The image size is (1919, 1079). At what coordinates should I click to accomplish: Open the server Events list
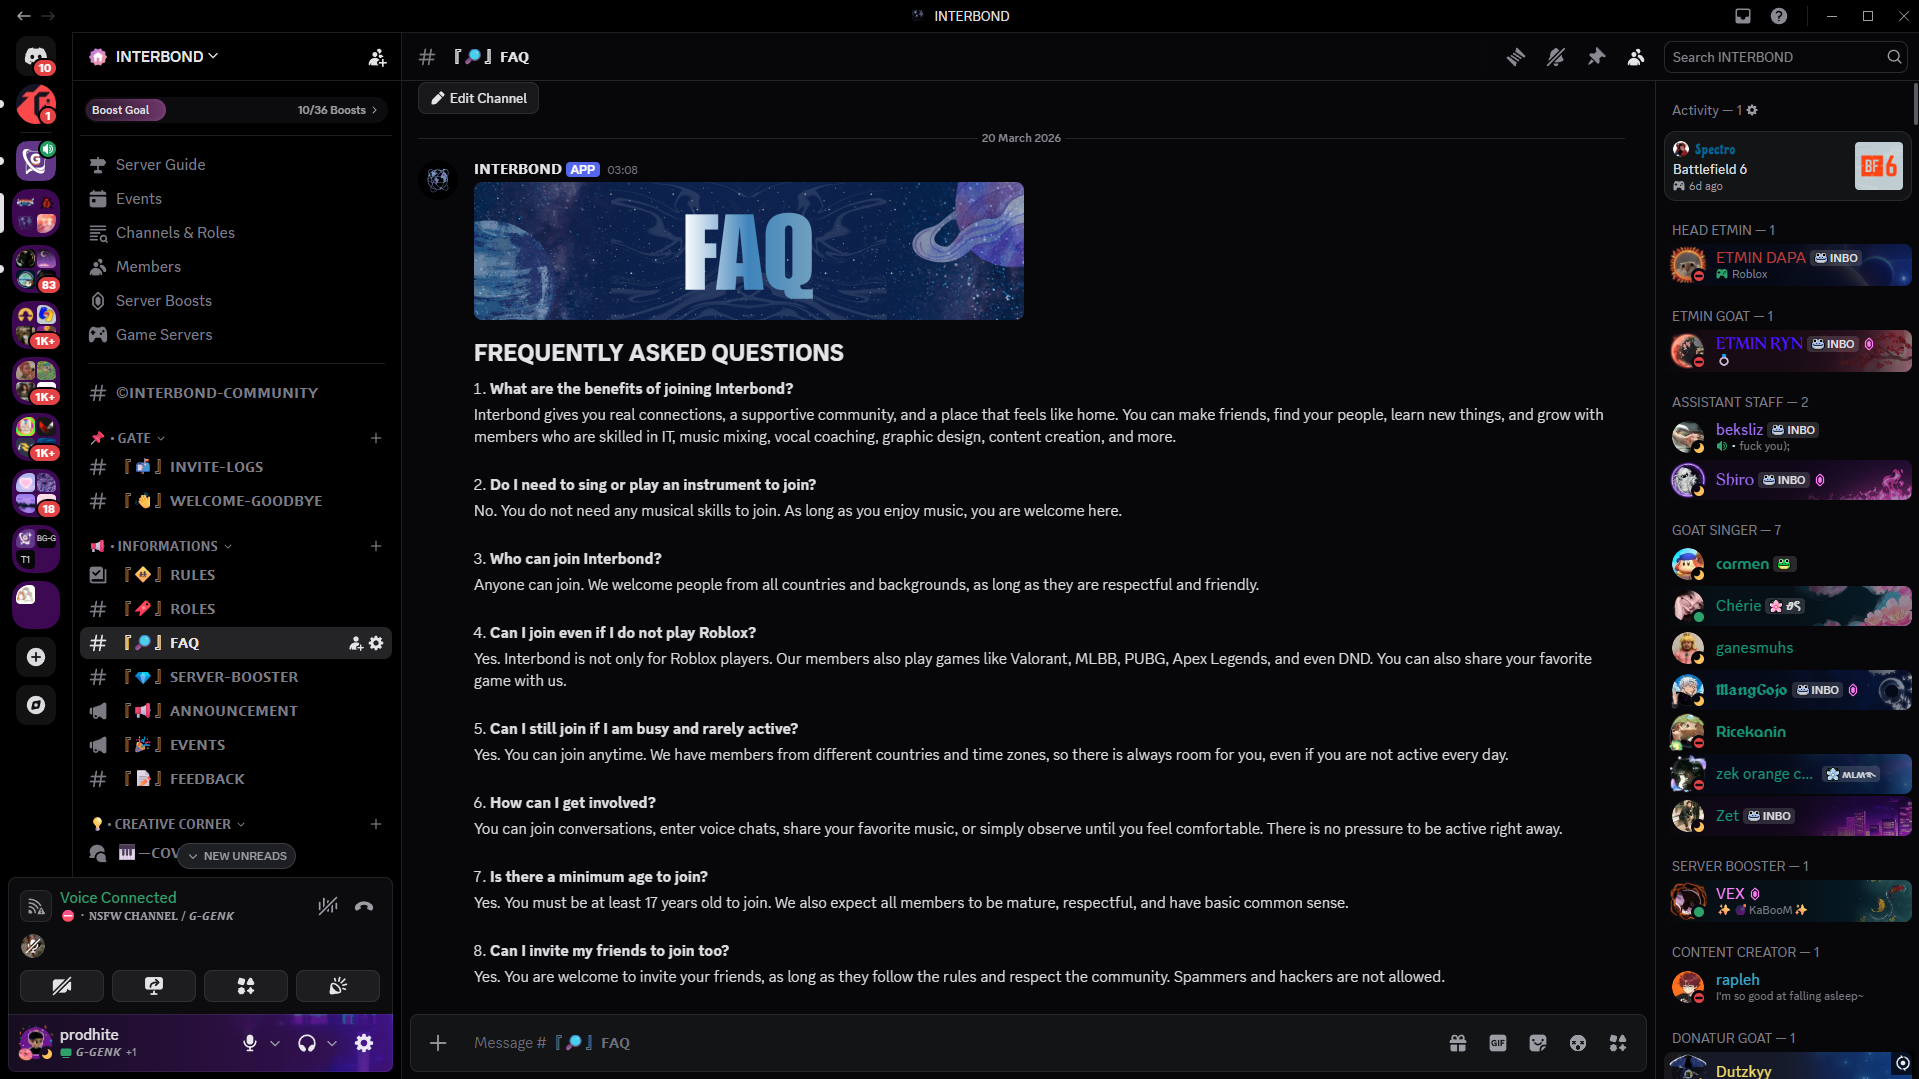pos(236,199)
